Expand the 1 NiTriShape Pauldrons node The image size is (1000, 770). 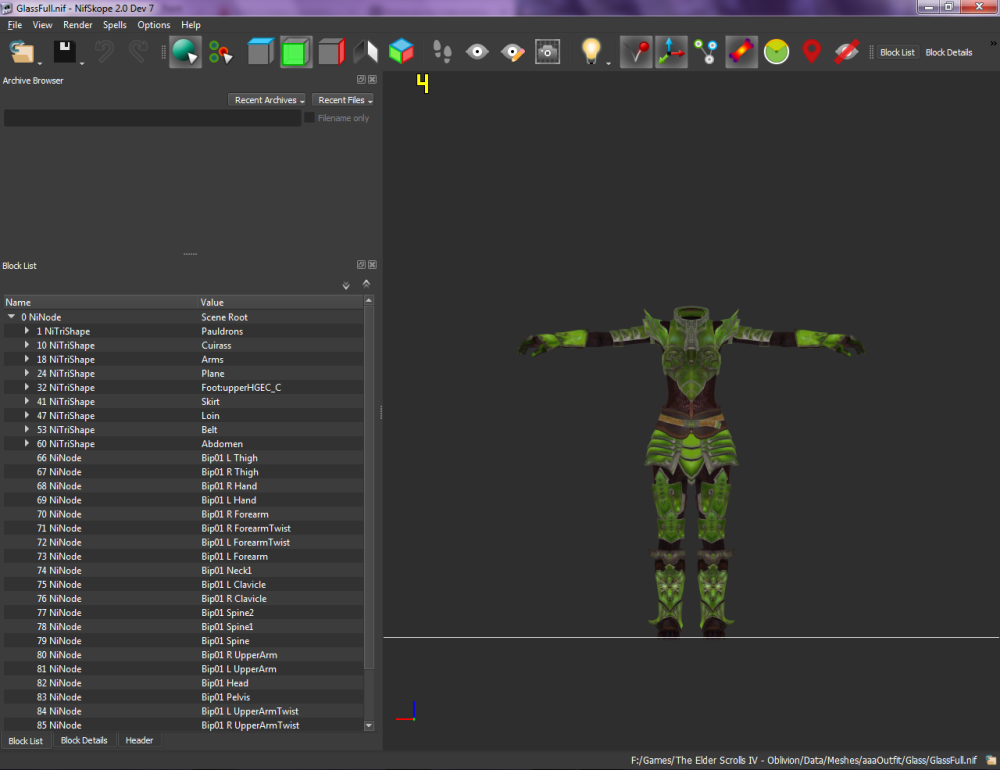pyautogui.click(x=26, y=331)
